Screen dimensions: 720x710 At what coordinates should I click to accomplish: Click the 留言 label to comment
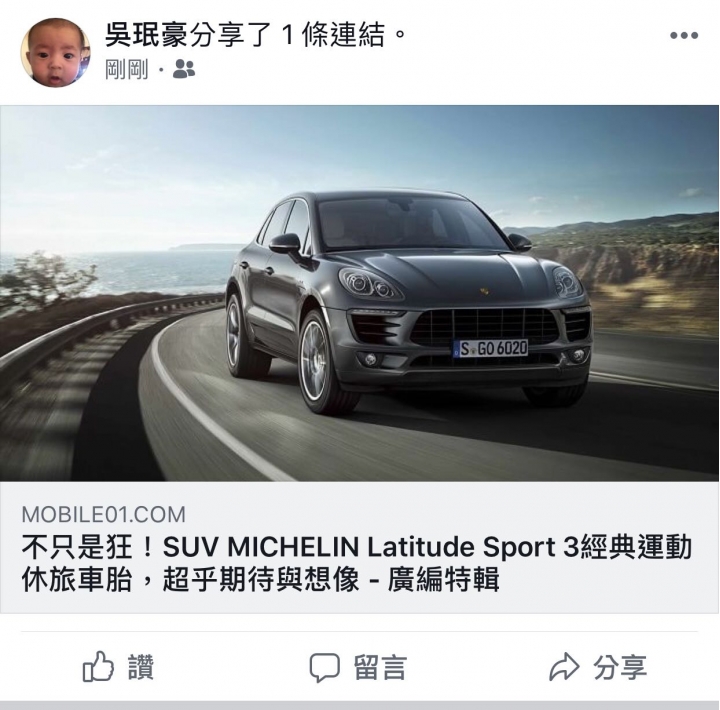[380, 667]
